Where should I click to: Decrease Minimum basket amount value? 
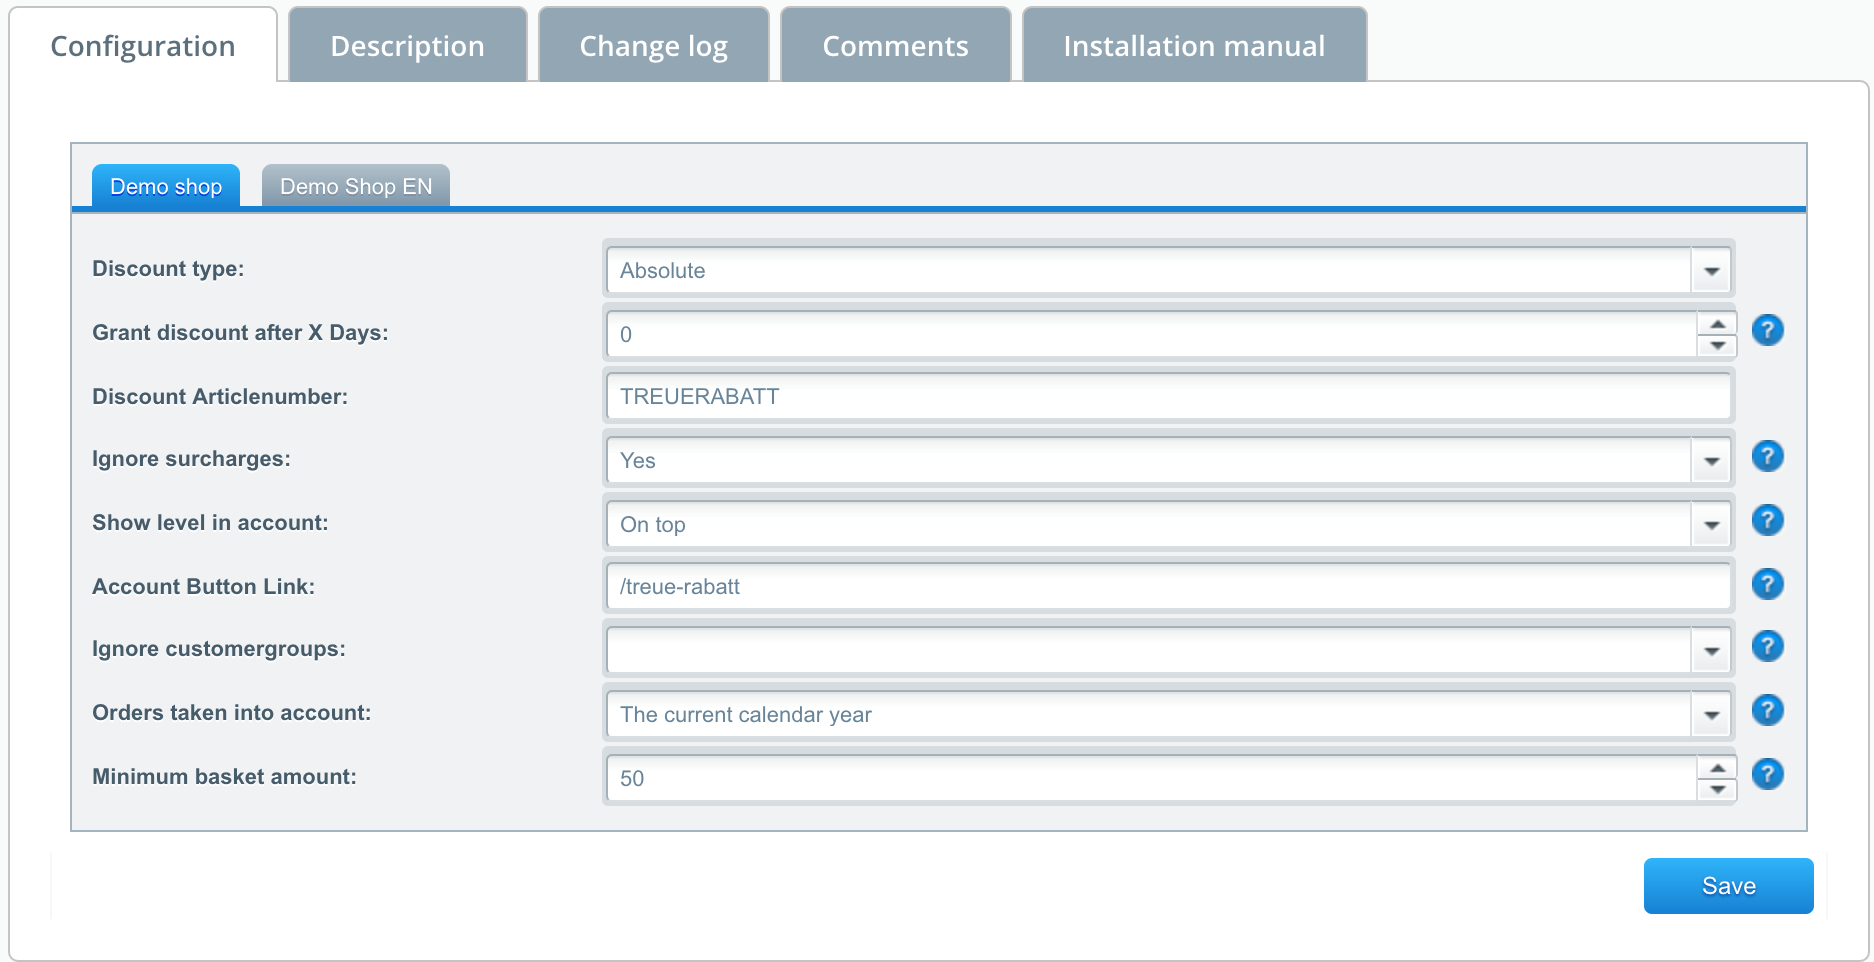coord(1717,789)
